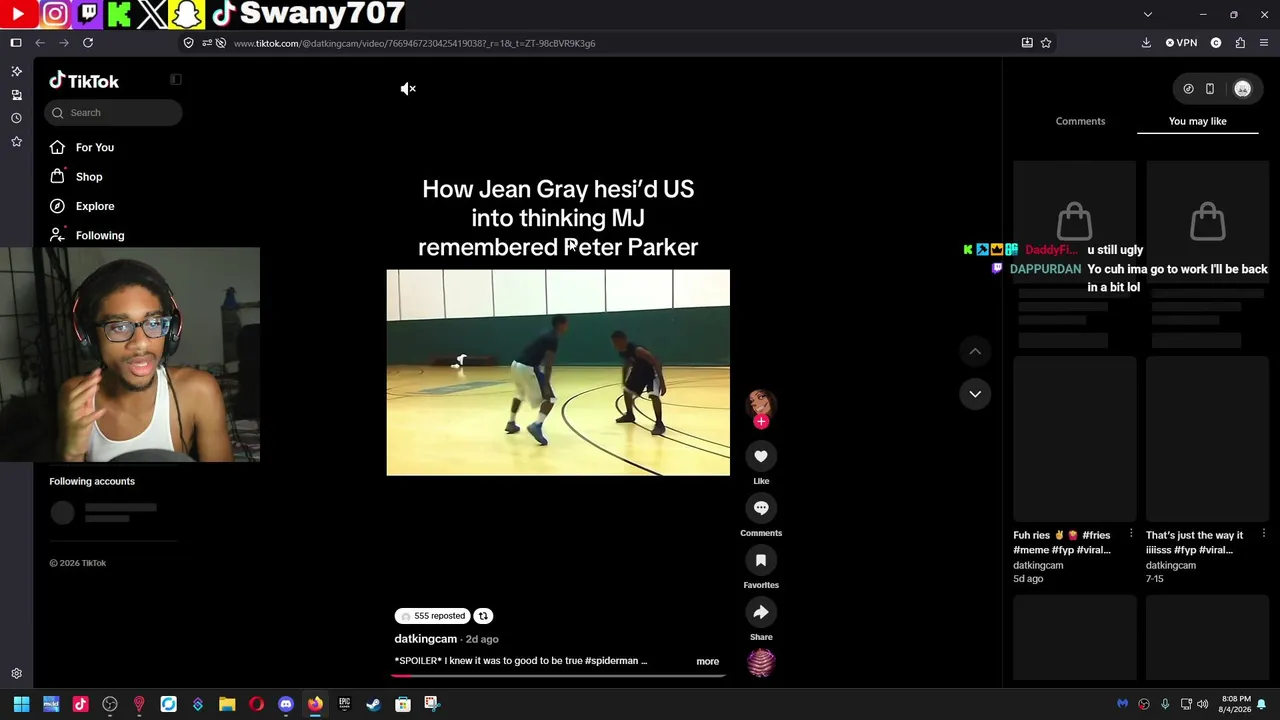
Task: Open the browser downloads panel
Action: click(1146, 43)
